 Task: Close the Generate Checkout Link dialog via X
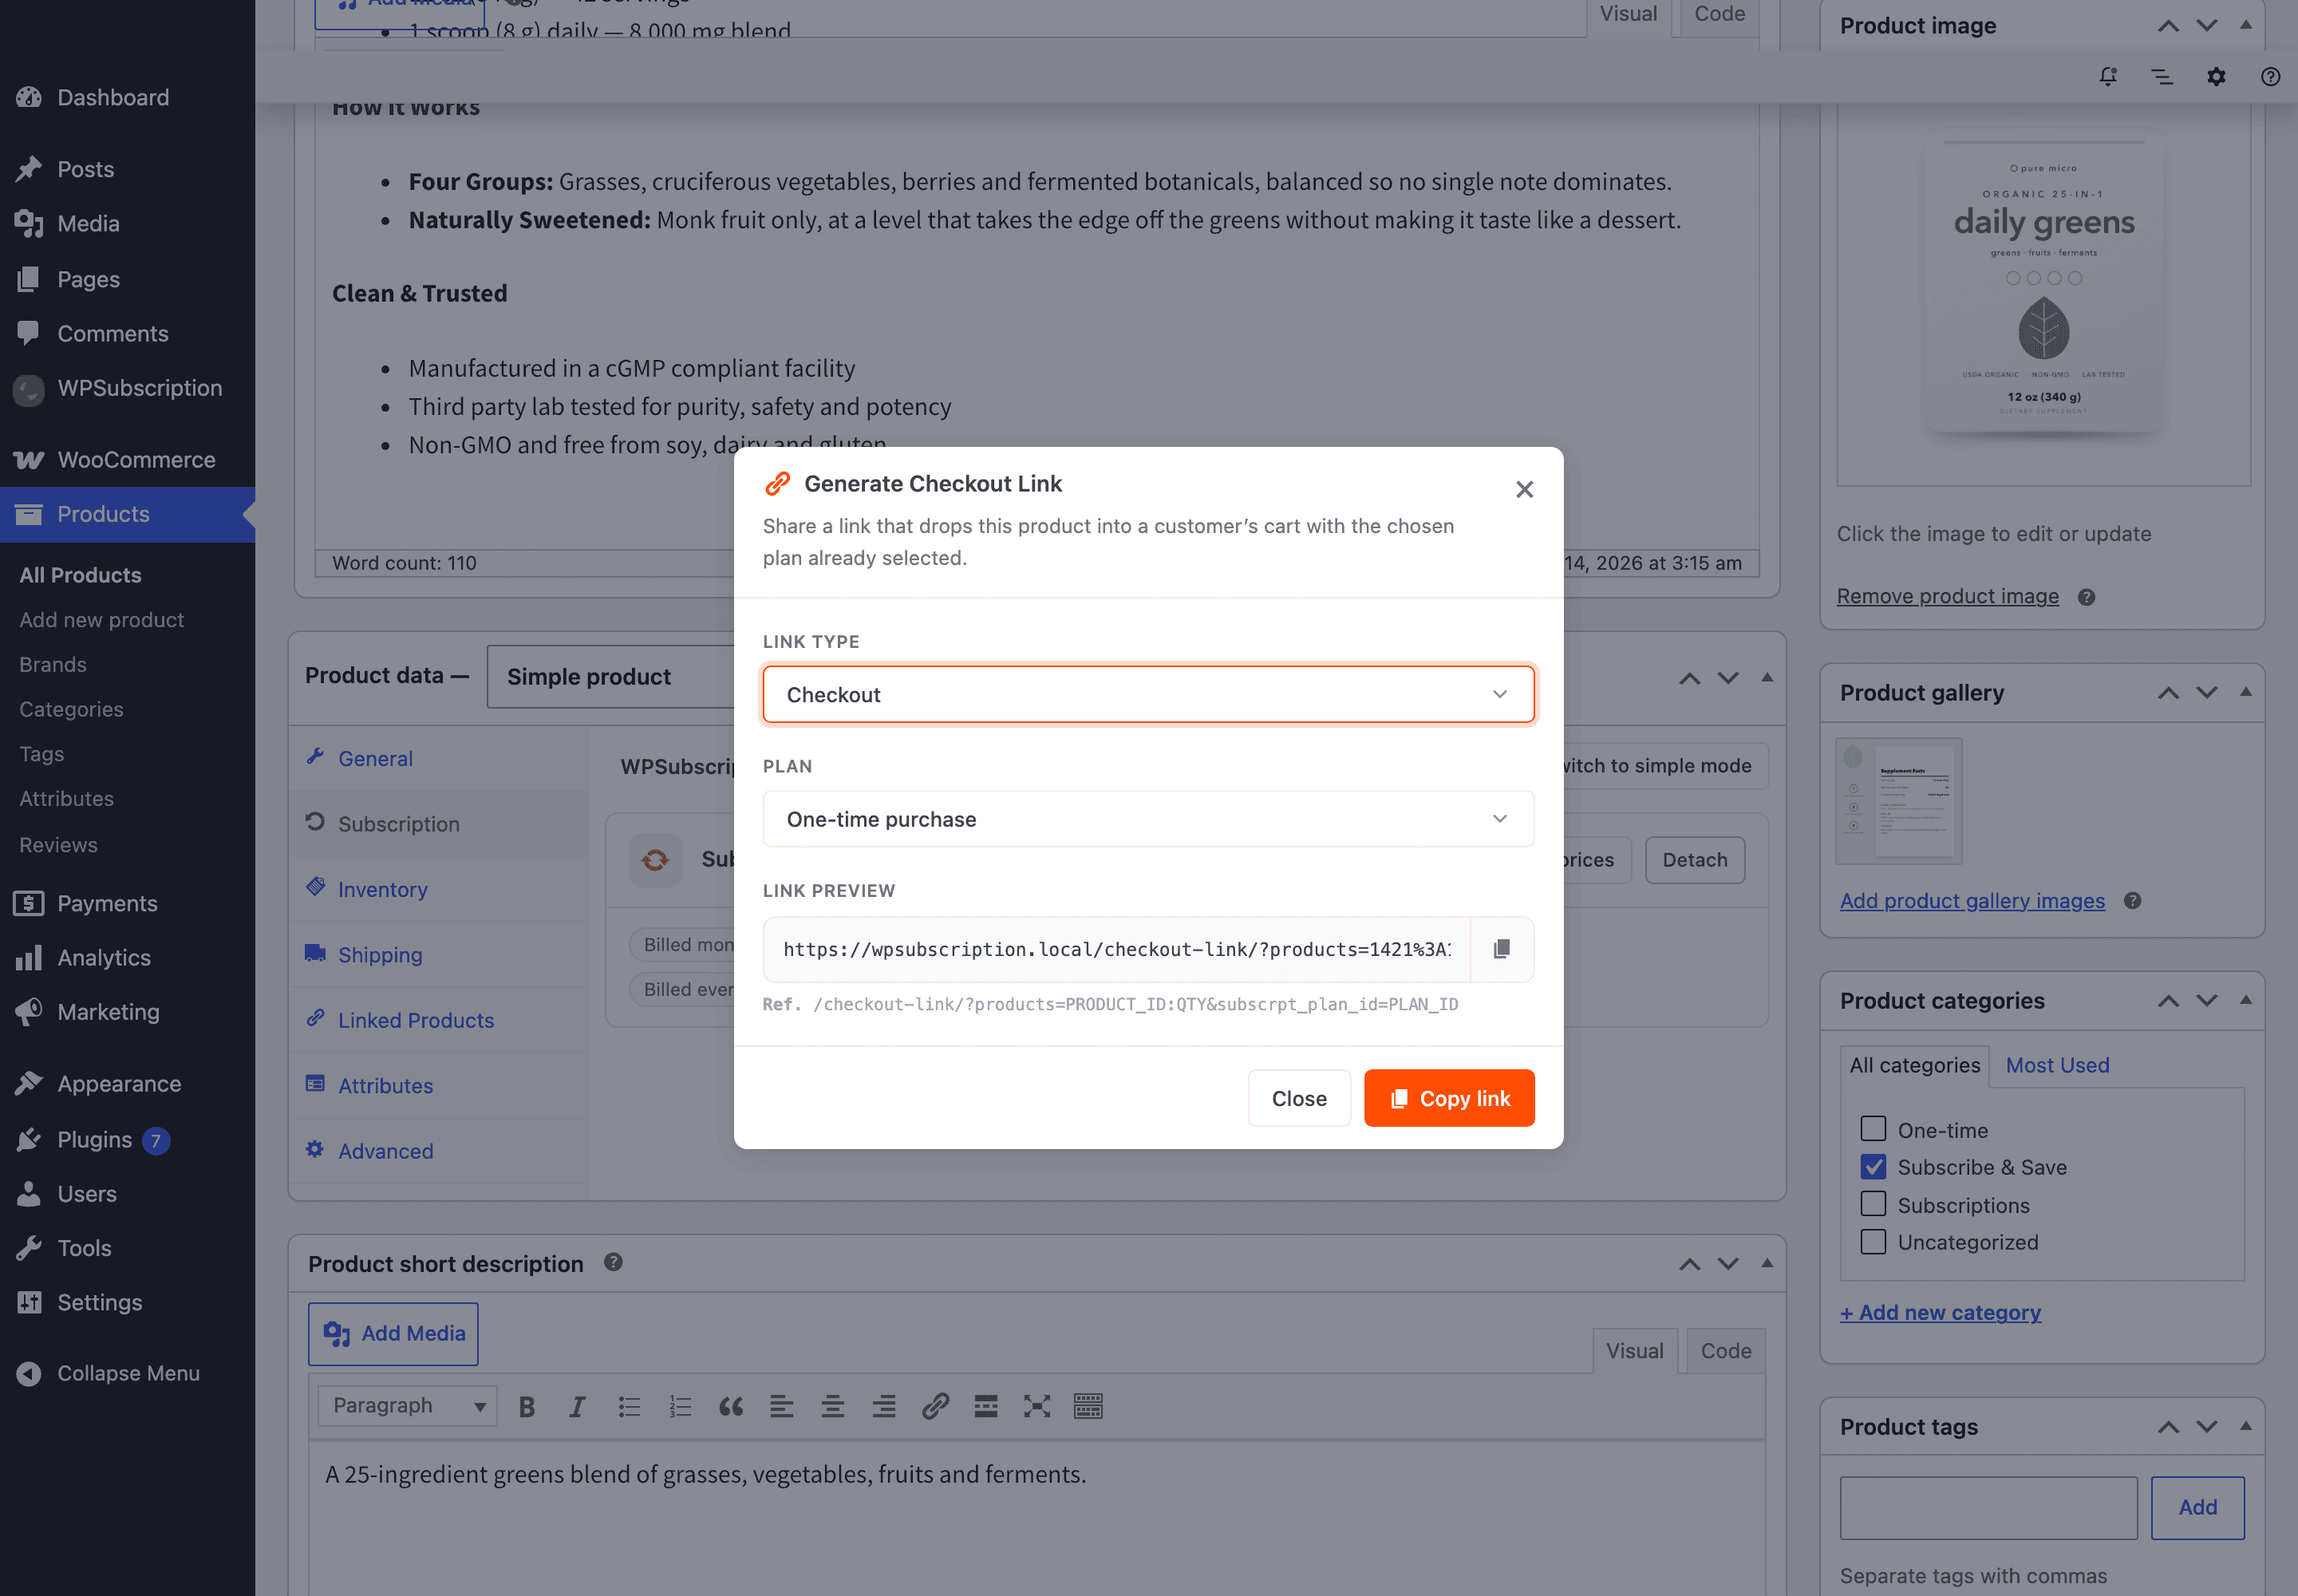(x=1524, y=489)
